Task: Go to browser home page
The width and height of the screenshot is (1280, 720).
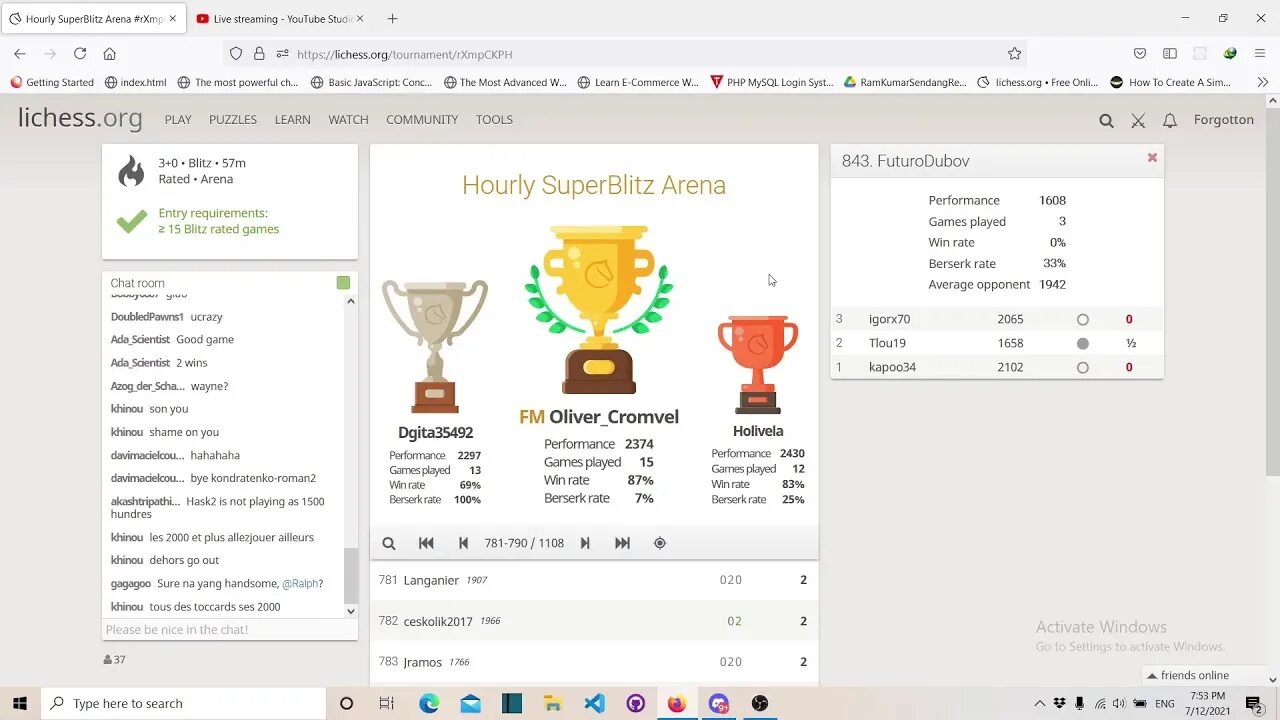Action: click(110, 54)
